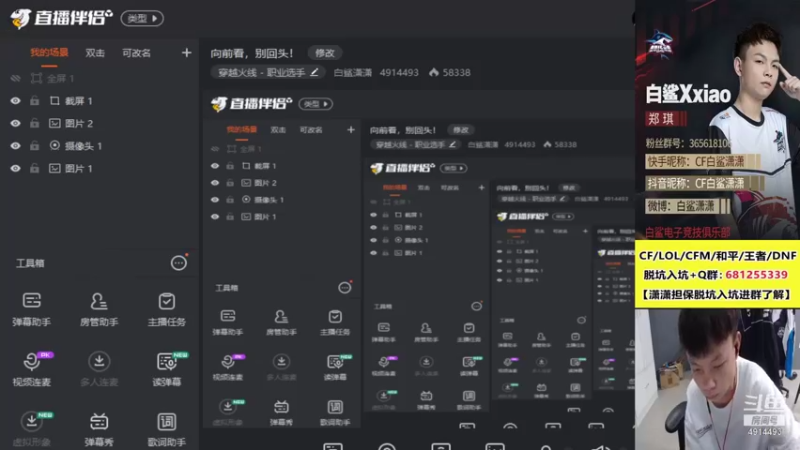
Task: Click the 白鲨Xxiao profile banner image
Action: [717, 120]
